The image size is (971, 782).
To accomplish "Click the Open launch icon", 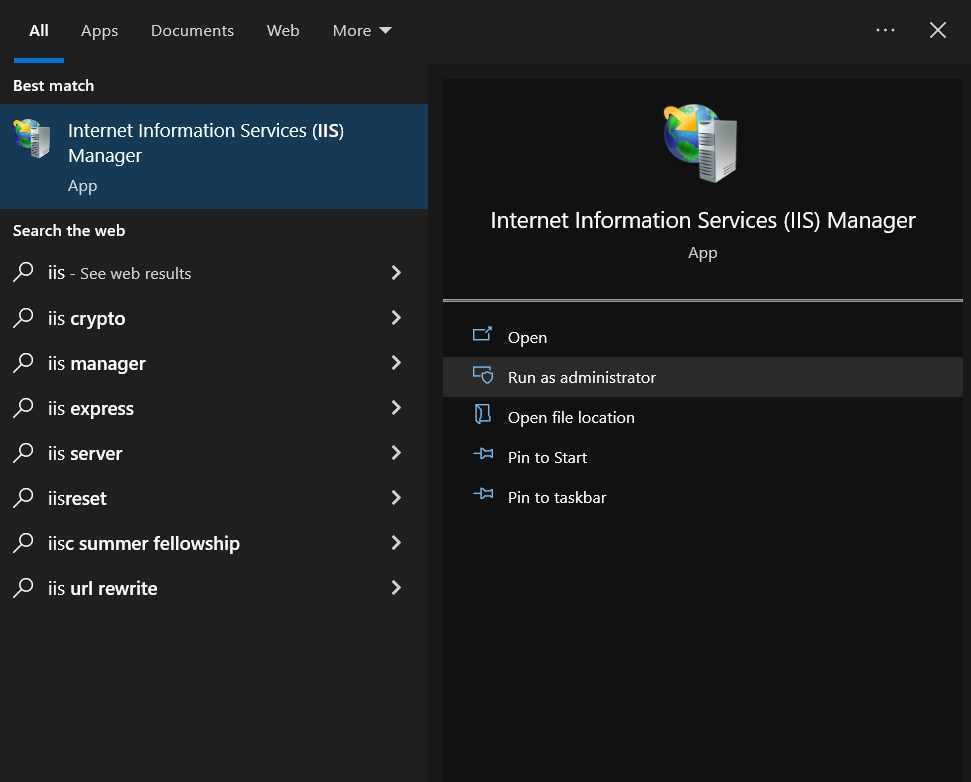I will pyautogui.click(x=483, y=336).
